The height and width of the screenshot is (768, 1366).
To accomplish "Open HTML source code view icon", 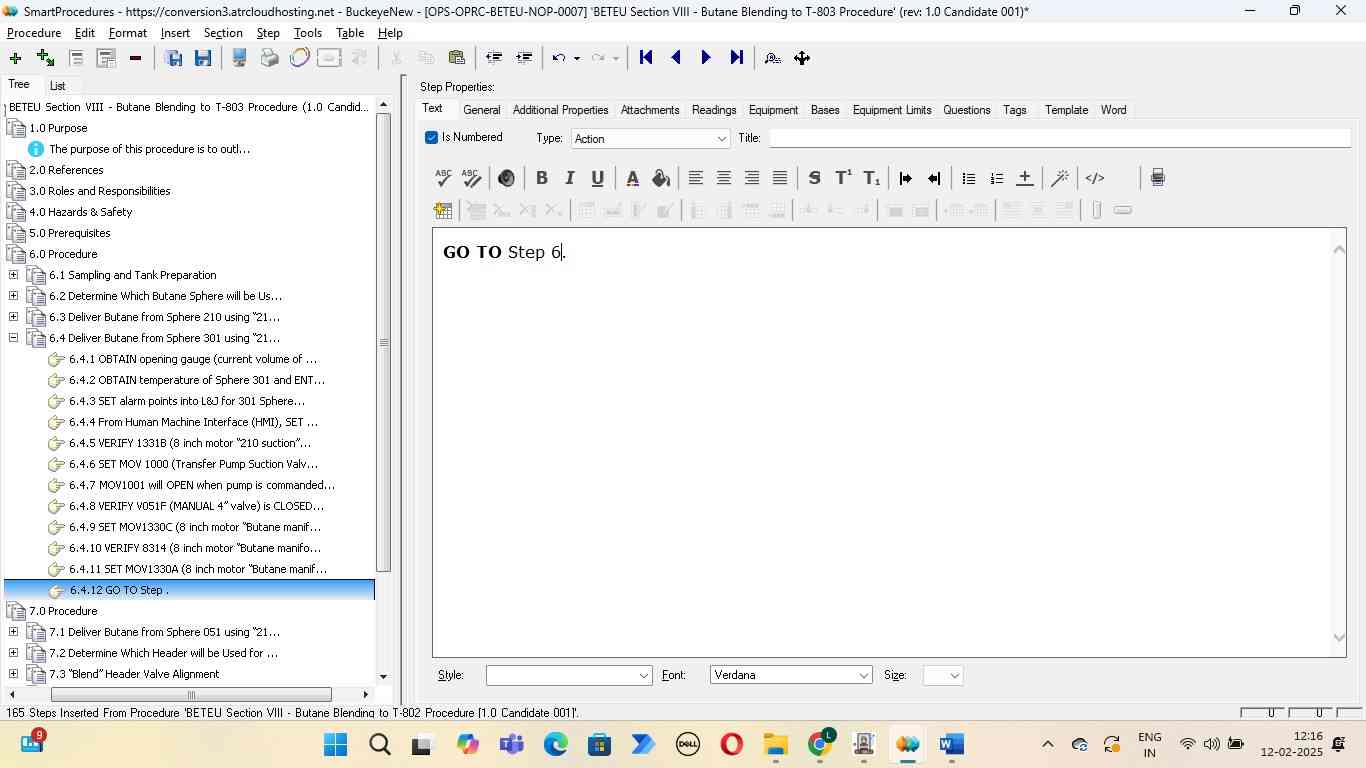I will 1095,178.
